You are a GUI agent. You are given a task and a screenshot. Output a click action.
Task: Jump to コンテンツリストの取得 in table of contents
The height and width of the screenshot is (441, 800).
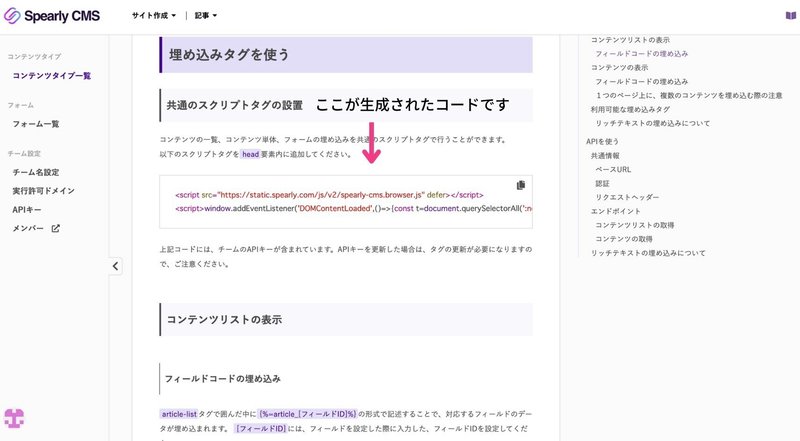coord(634,225)
